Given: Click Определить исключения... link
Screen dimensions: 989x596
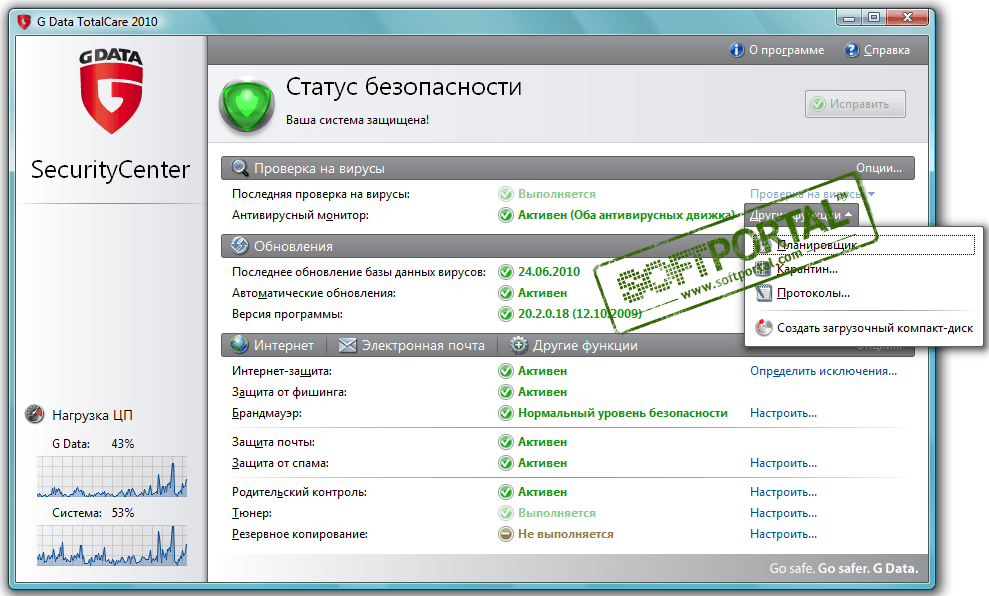Looking at the screenshot, I should [x=823, y=371].
